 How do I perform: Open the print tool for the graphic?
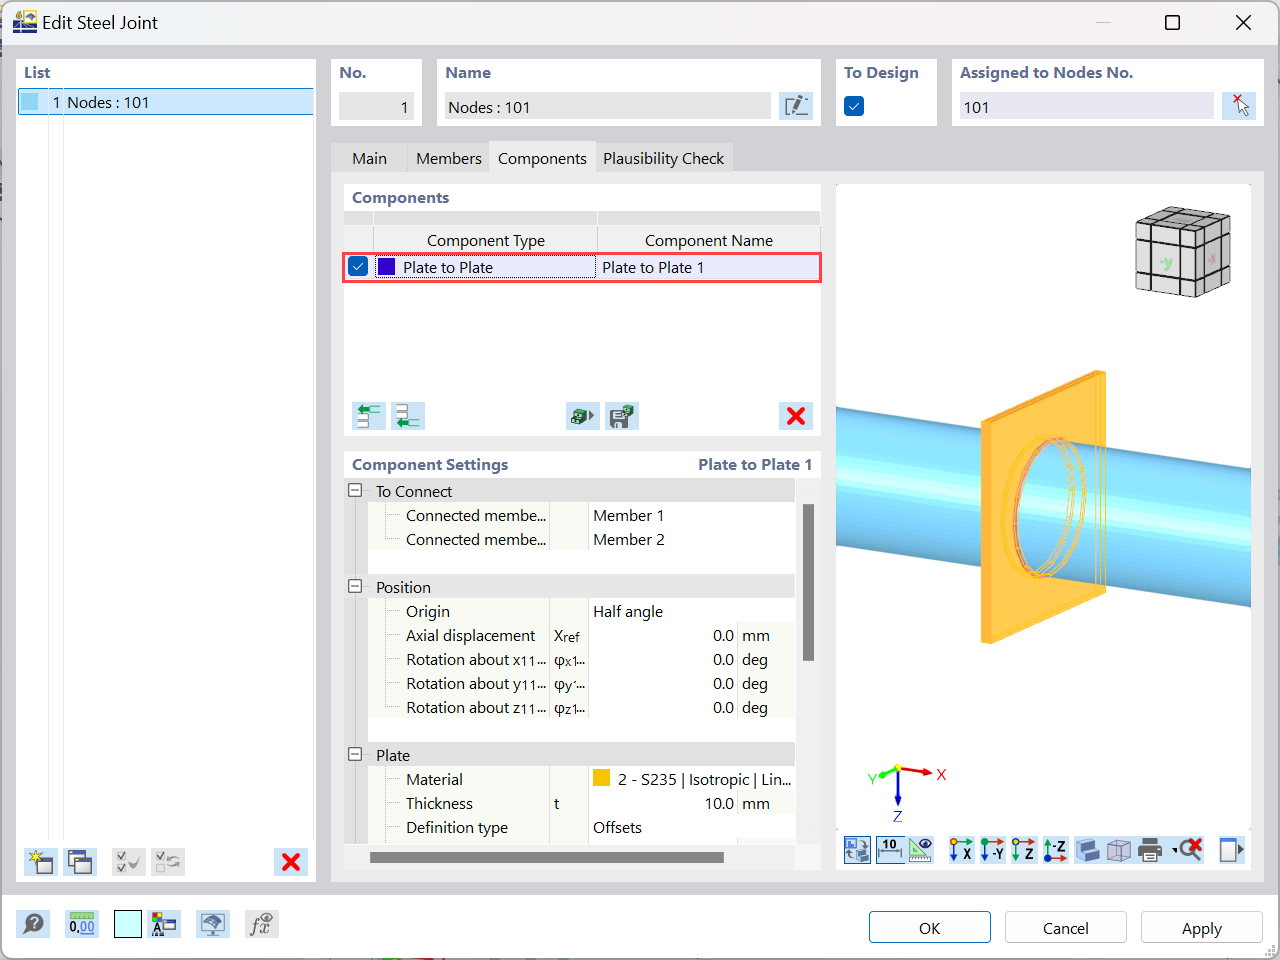(1149, 849)
